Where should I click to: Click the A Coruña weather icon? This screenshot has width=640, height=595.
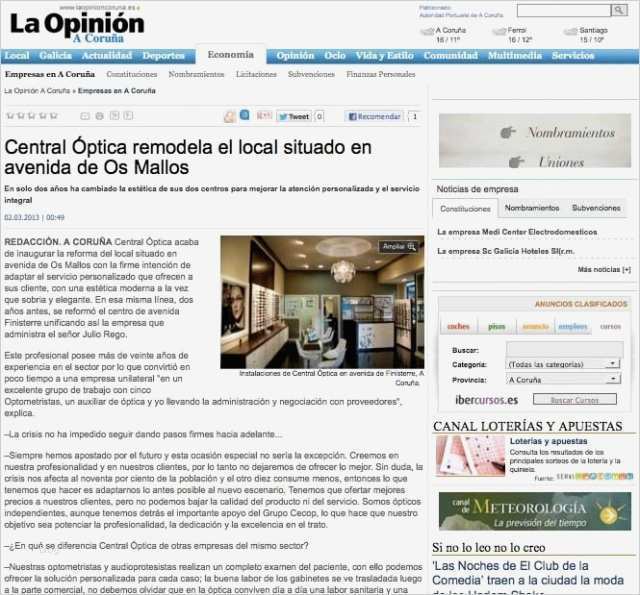click(x=427, y=31)
